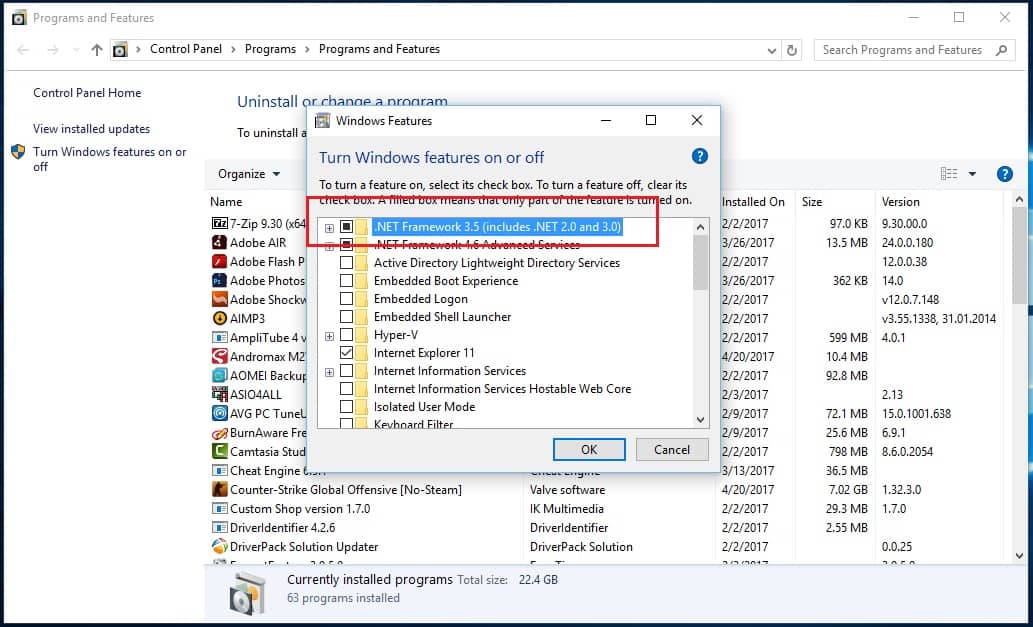The image size is (1033, 627).
Task: Click Turn Windows features on or off
Action: coord(109,159)
